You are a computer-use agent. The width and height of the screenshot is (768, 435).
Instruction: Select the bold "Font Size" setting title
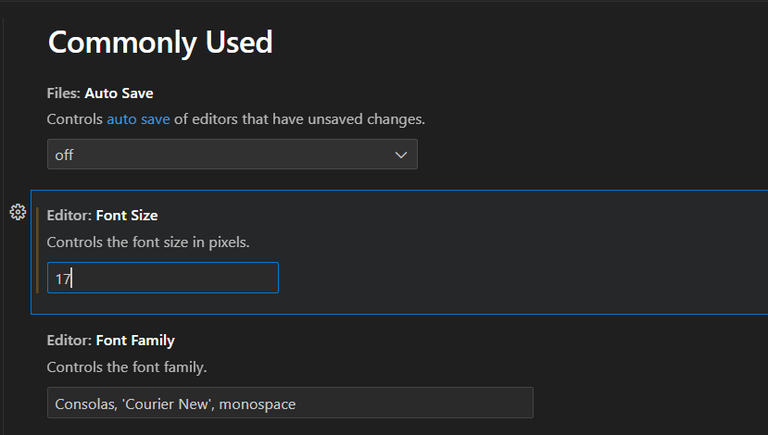coord(127,215)
